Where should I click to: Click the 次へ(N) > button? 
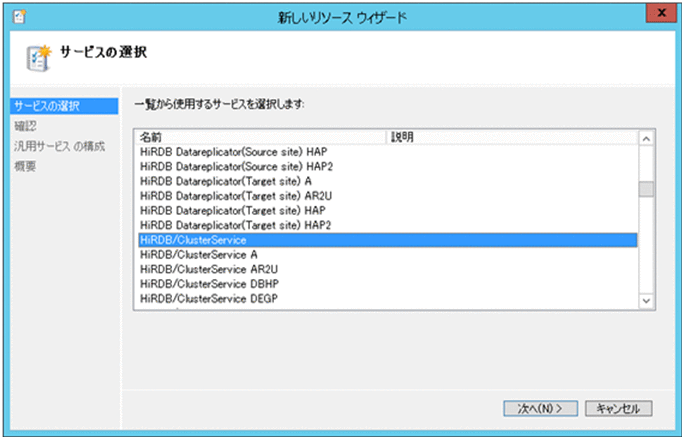coord(540,409)
